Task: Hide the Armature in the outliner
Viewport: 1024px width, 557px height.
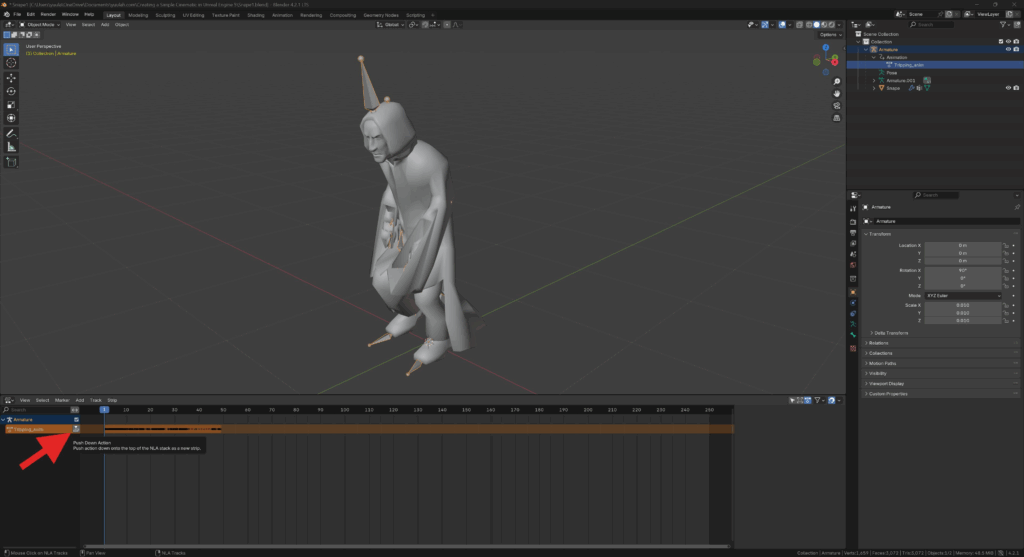Action: coord(1007,49)
